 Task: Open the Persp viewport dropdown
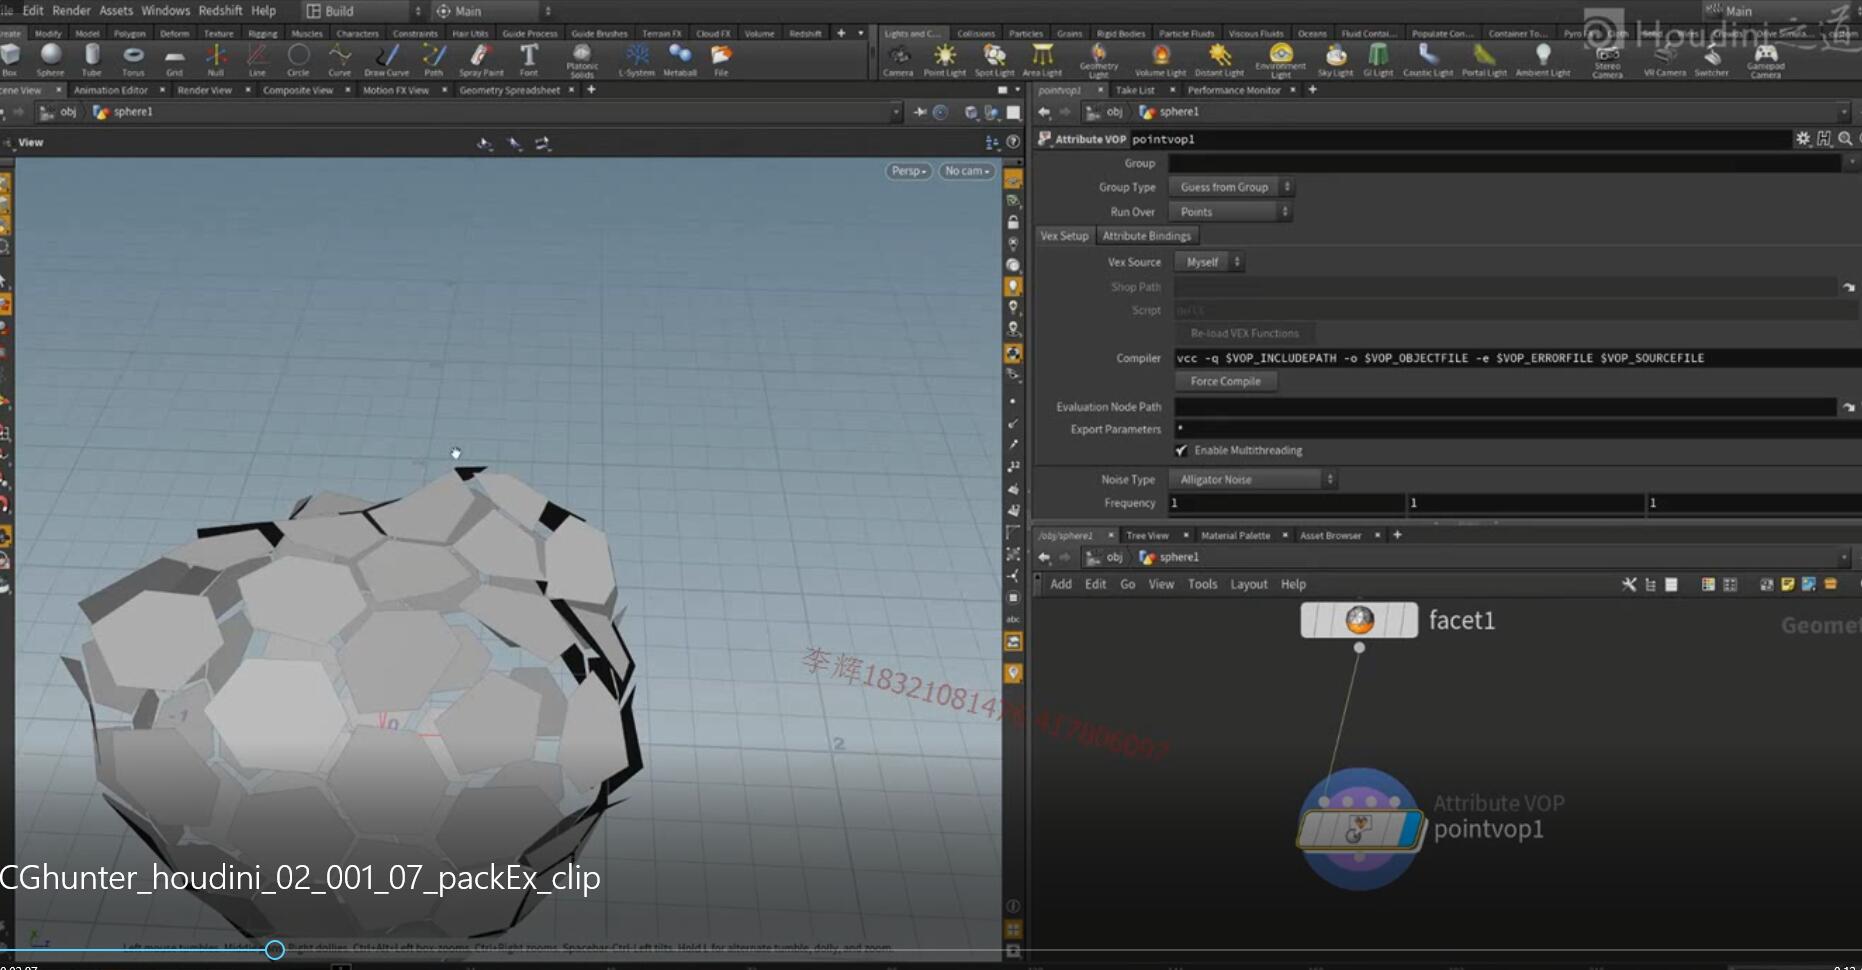click(x=909, y=171)
